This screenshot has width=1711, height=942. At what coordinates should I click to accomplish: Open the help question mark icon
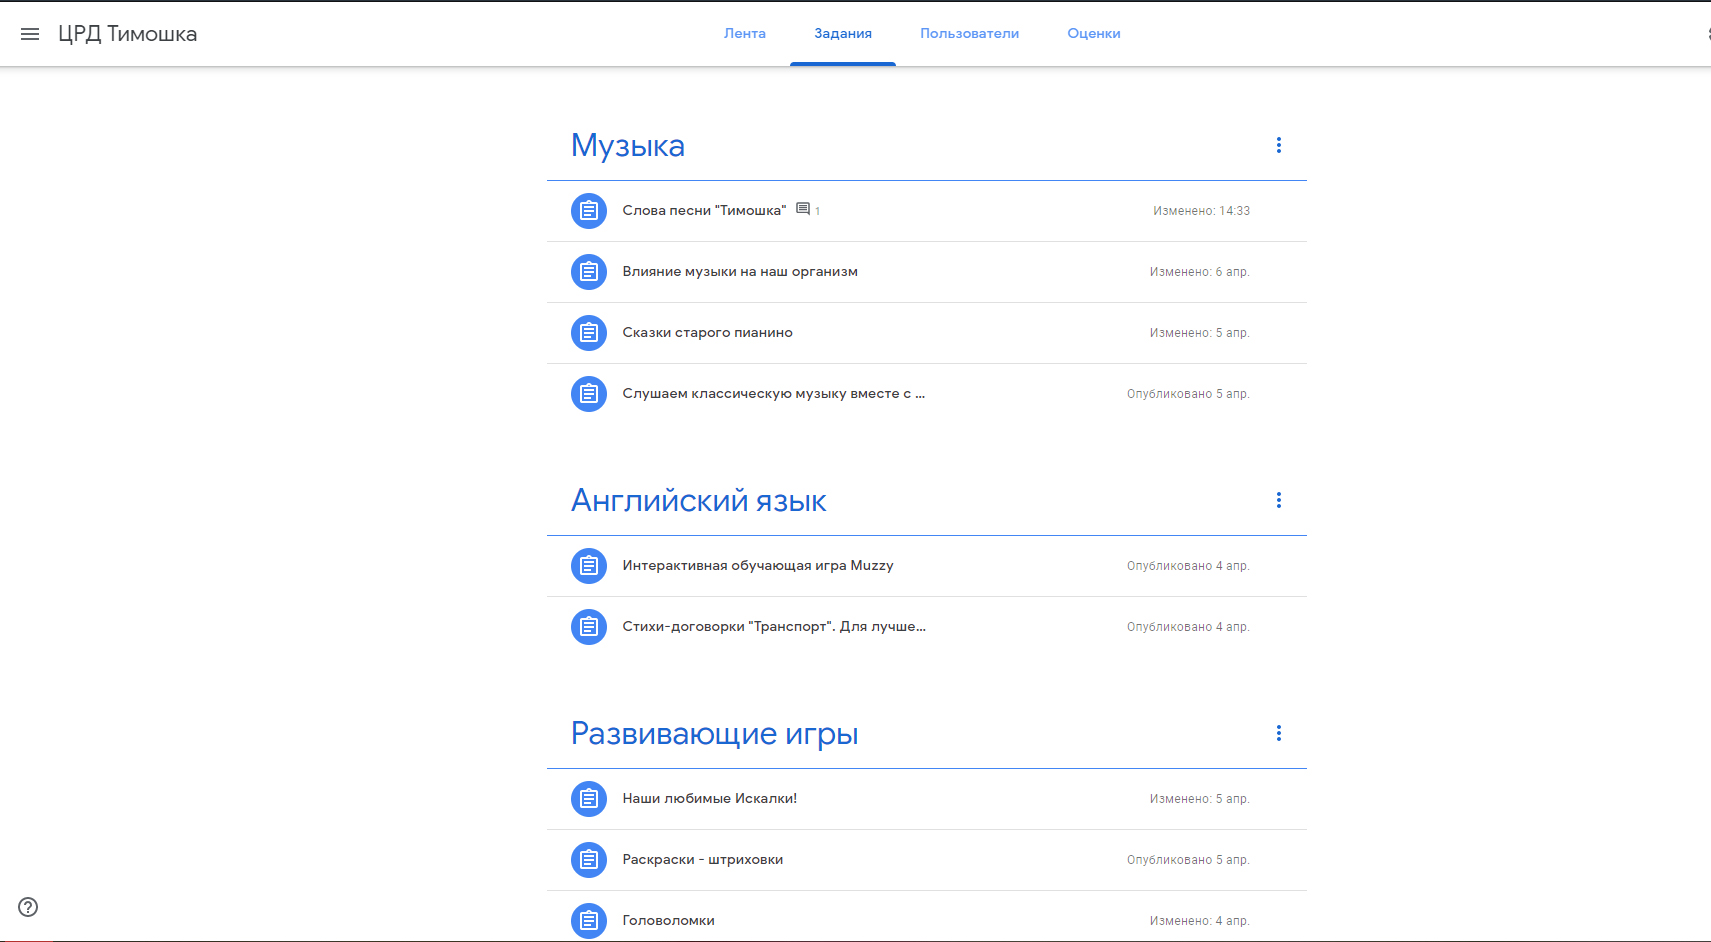click(x=28, y=907)
